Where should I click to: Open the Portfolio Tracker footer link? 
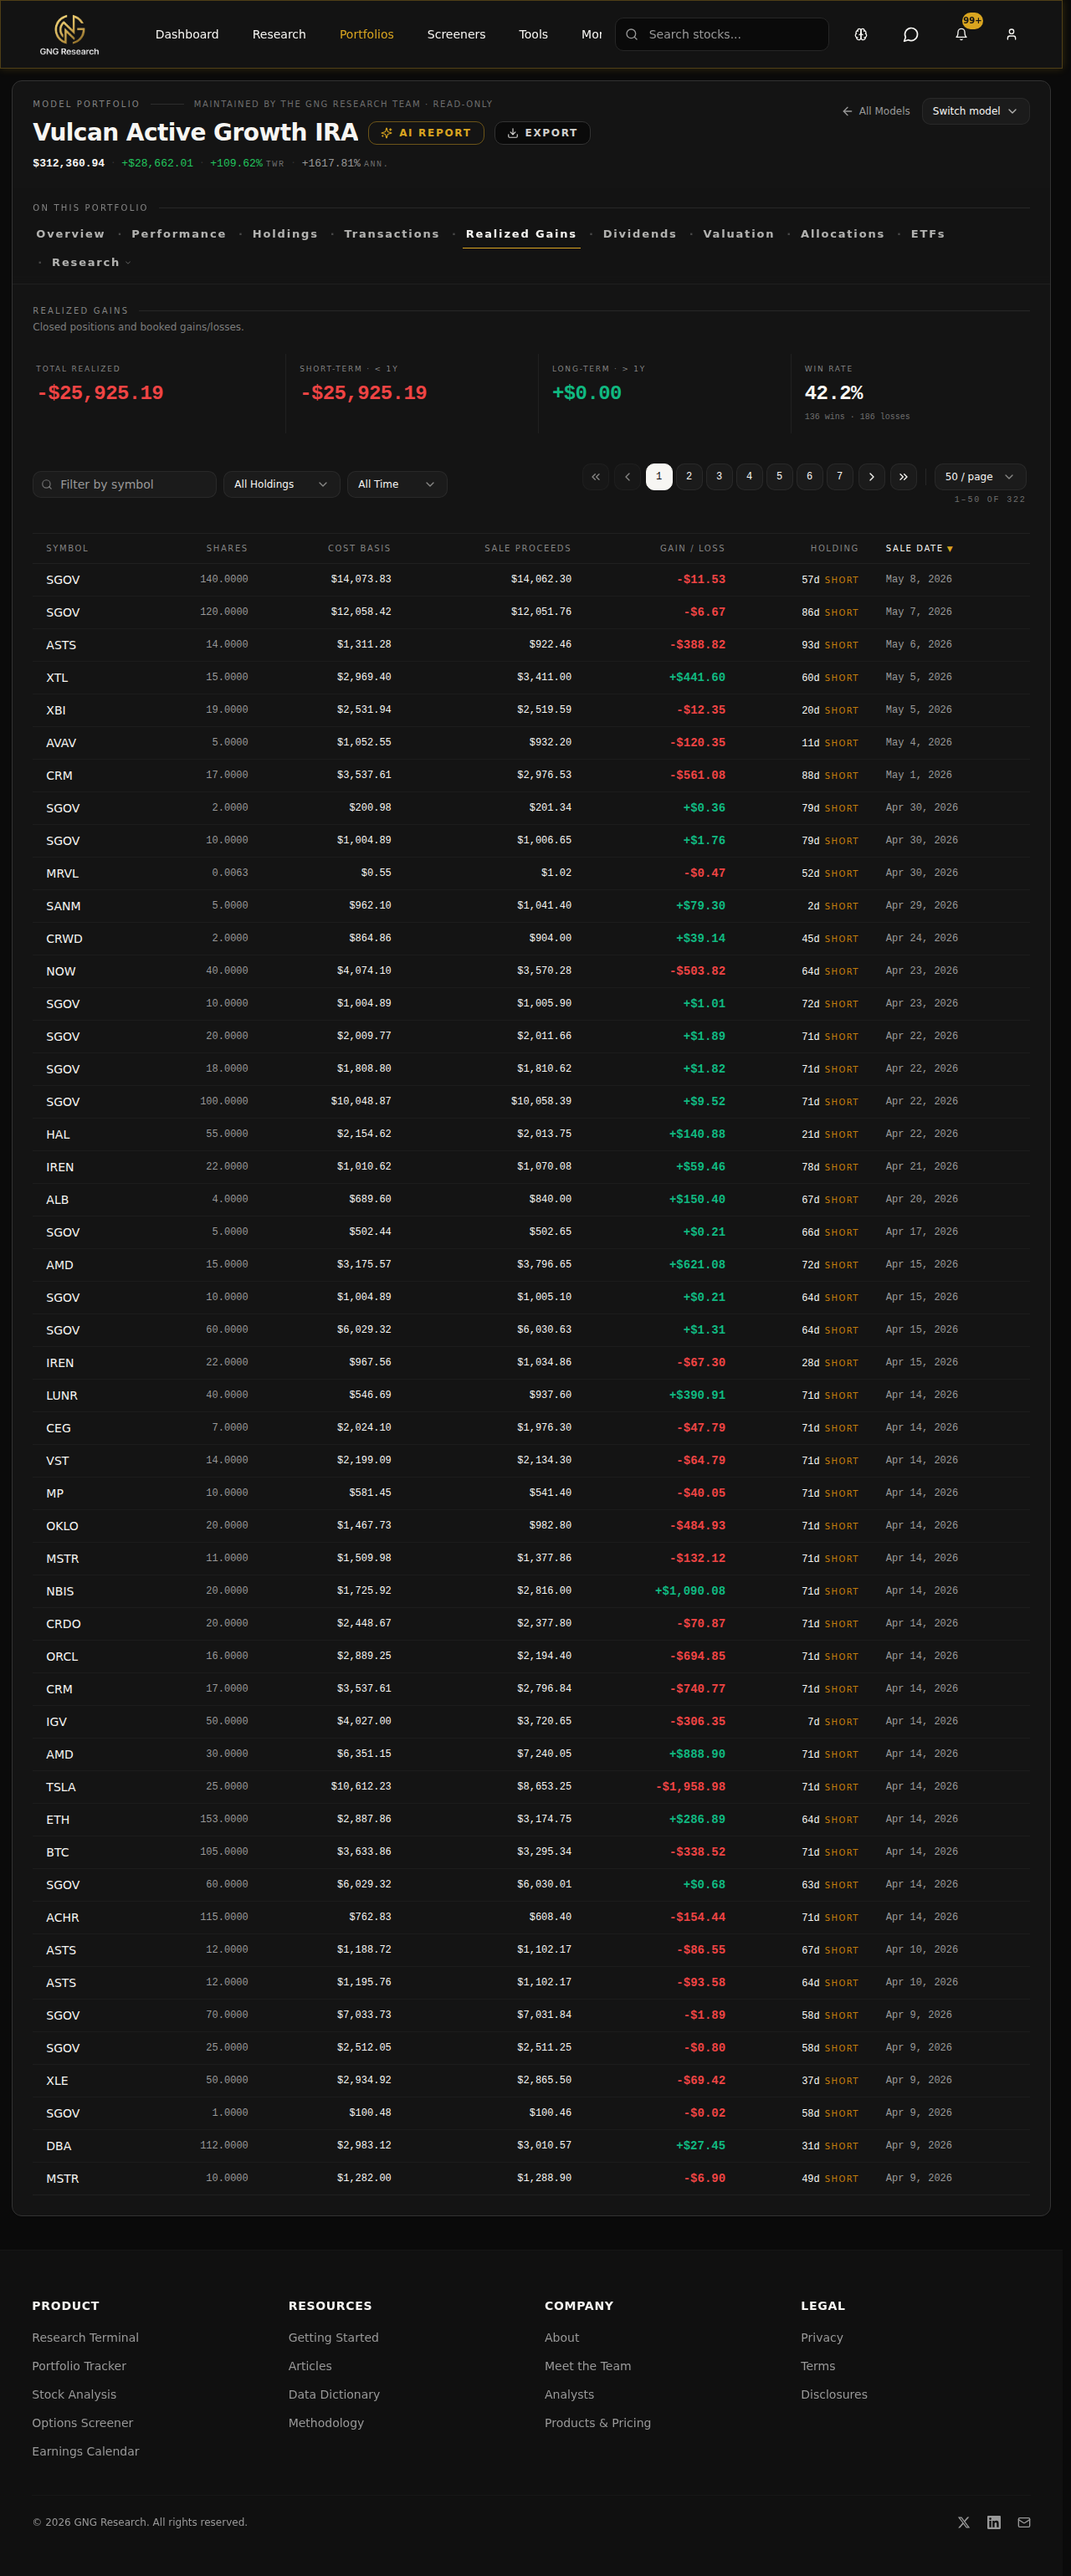point(79,2366)
